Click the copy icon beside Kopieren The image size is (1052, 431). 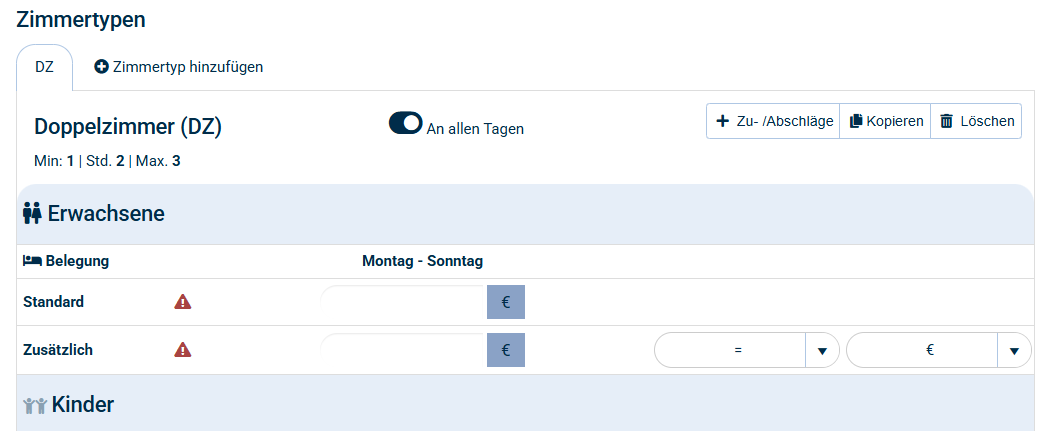(x=856, y=122)
